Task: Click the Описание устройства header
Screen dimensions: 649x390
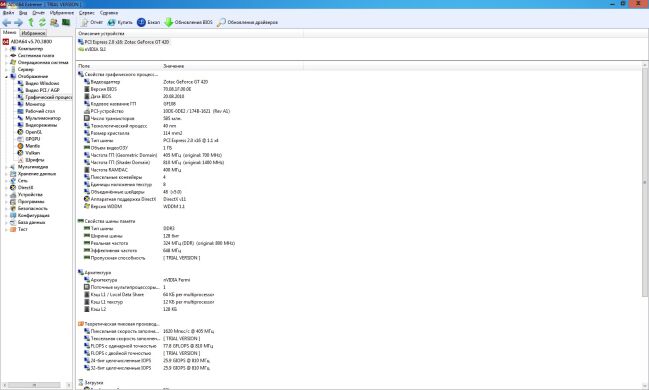Action: [x=190, y=34]
